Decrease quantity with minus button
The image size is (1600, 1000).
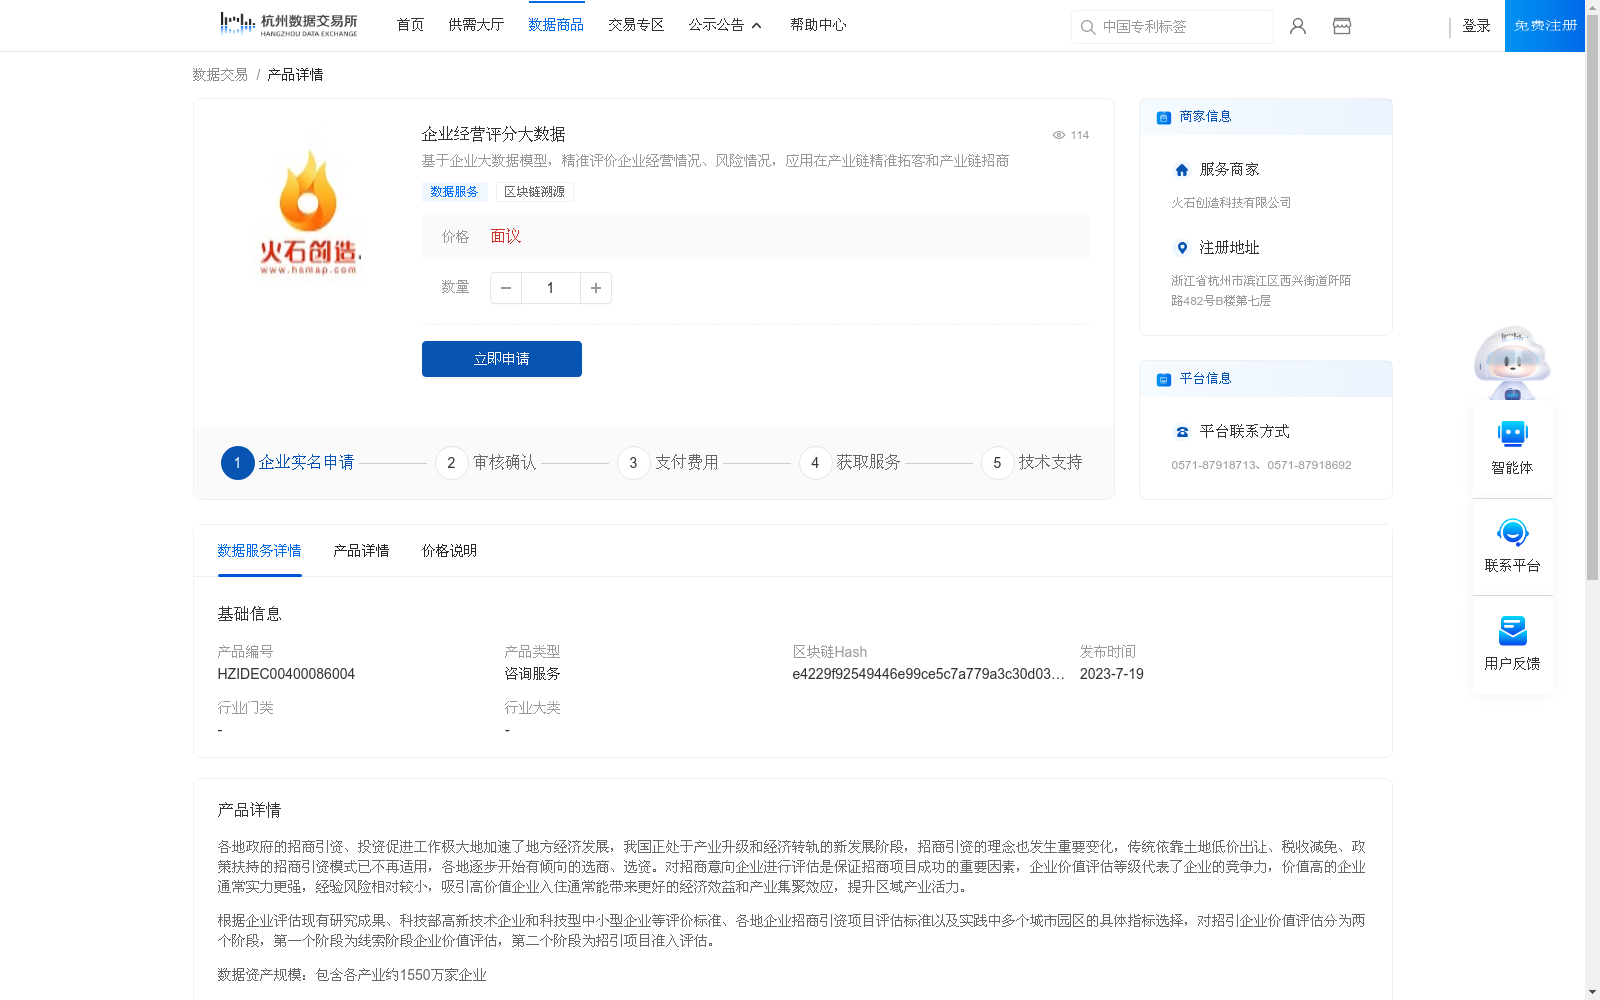(506, 288)
